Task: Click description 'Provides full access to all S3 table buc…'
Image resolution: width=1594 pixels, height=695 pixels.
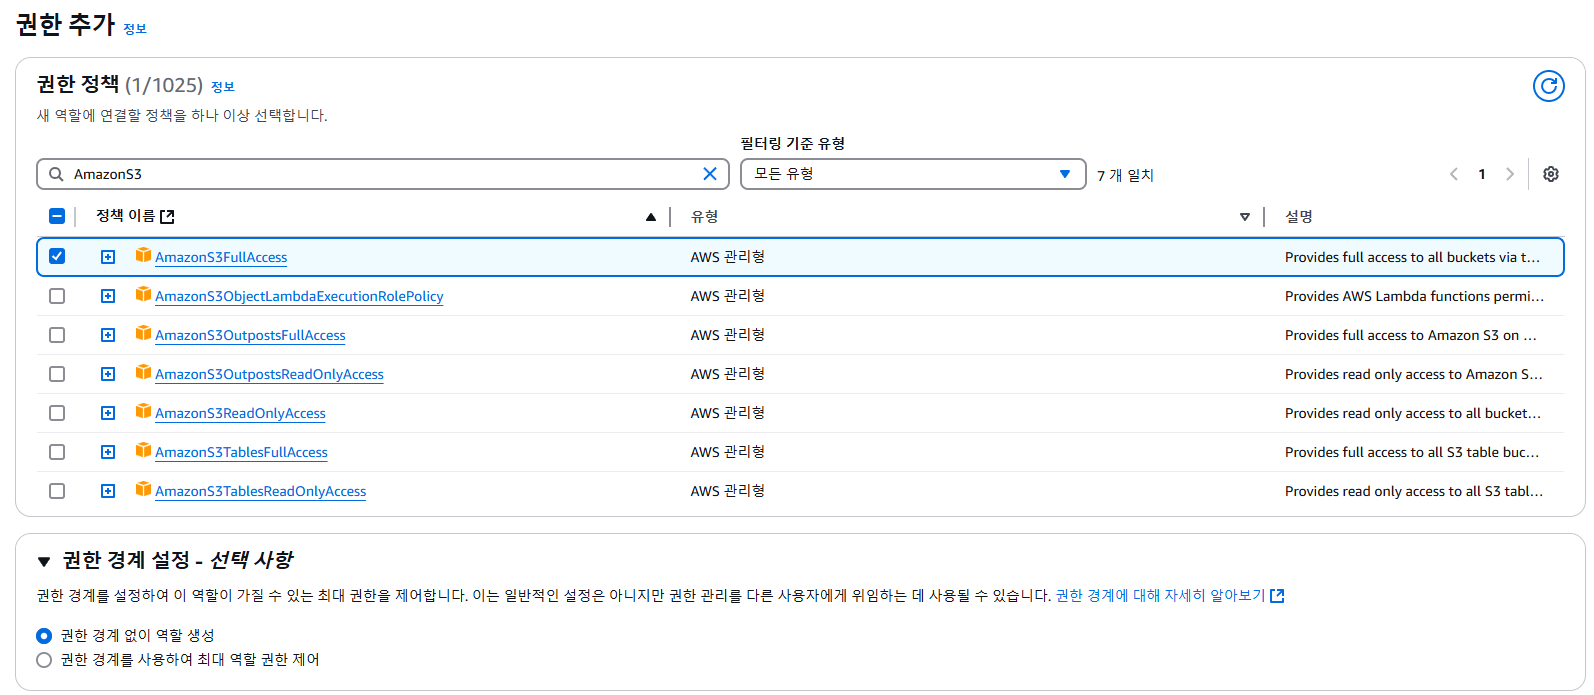Action: tap(1412, 452)
